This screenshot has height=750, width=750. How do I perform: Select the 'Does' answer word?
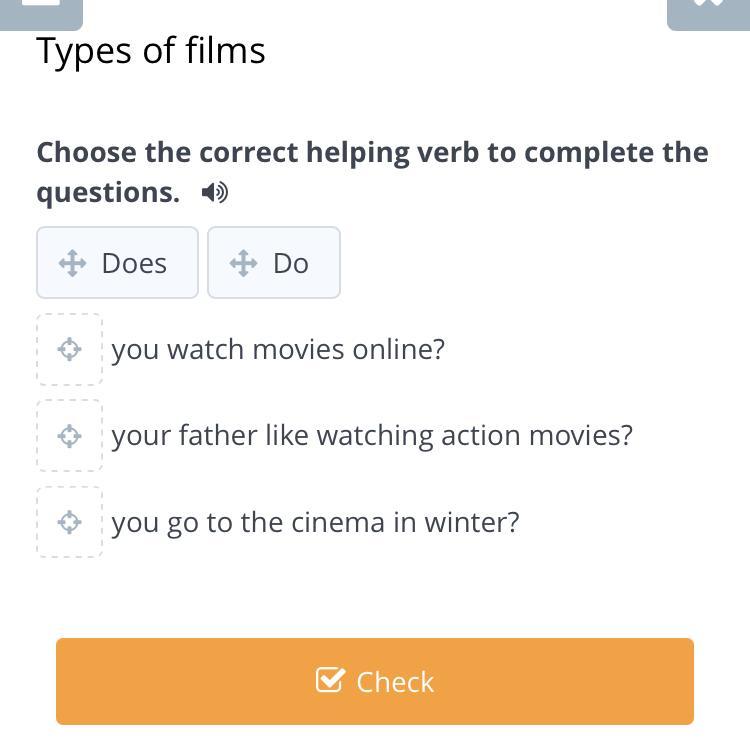point(134,263)
